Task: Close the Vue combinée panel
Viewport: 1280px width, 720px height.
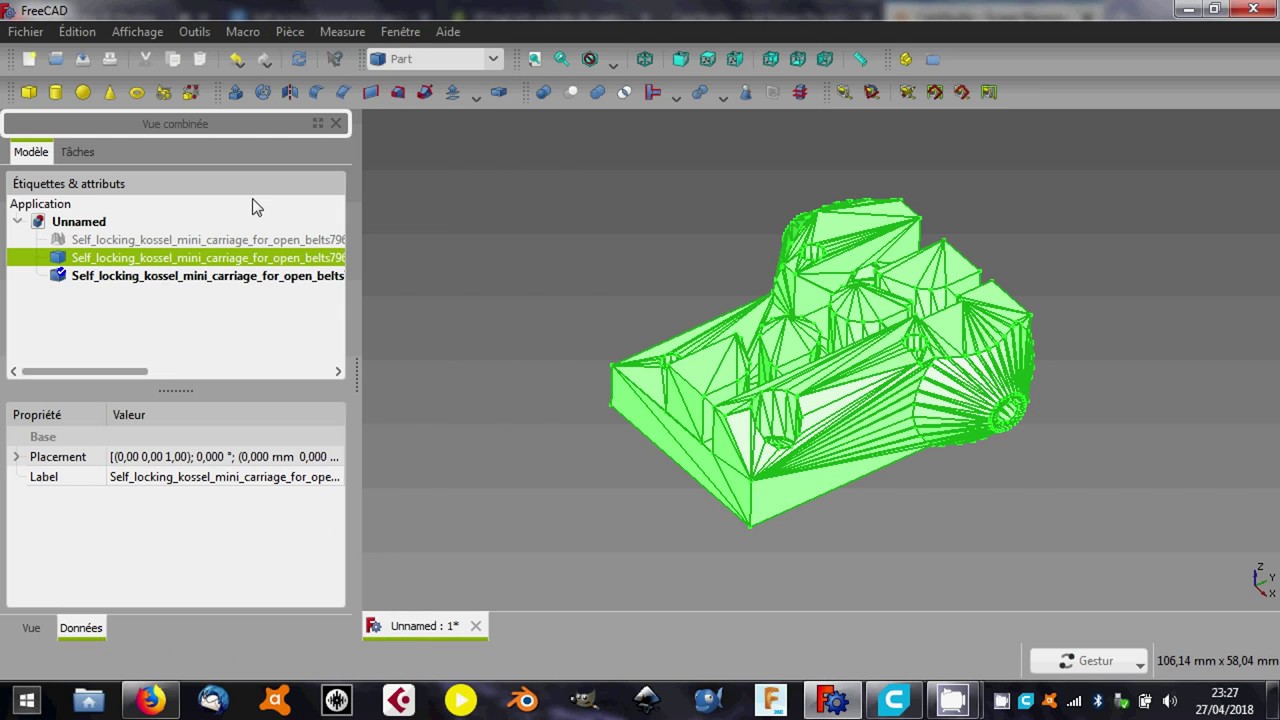Action: [336, 123]
